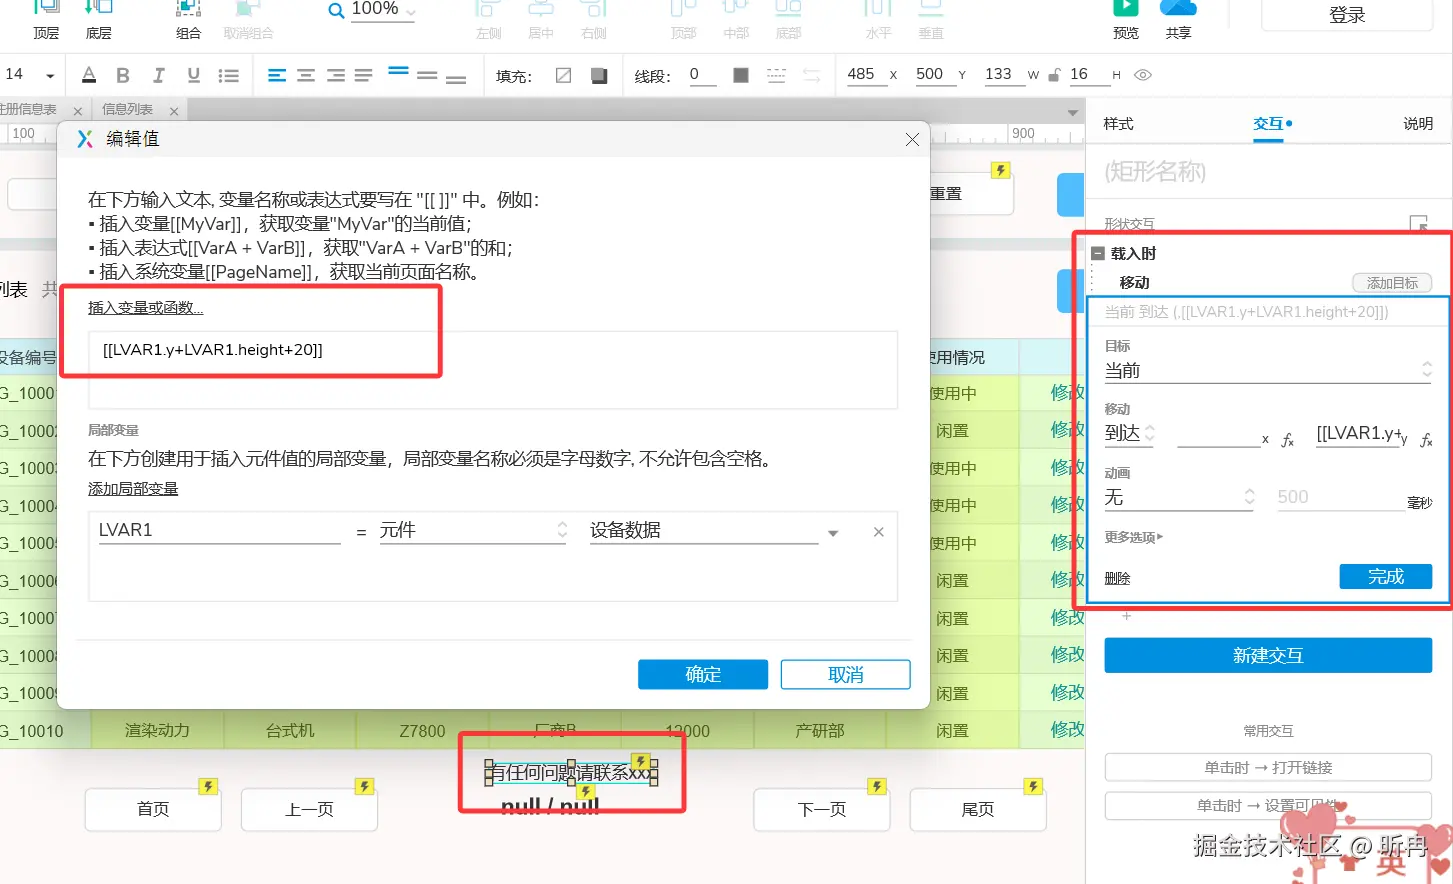This screenshot has height=884, width=1453.
Task: Toggle underline text formatting
Action: coord(194,75)
